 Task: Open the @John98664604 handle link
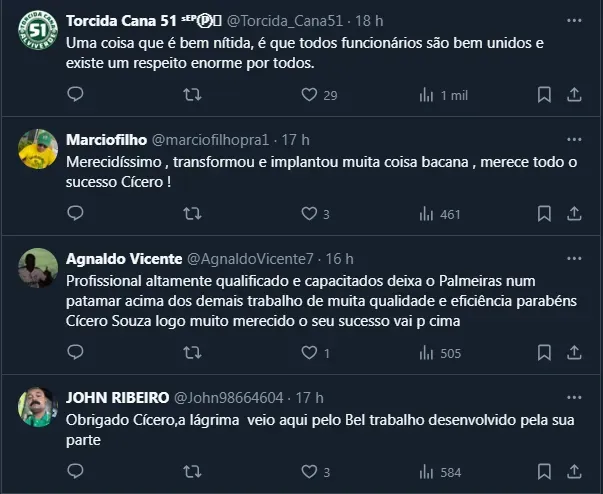tap(229, 397)
